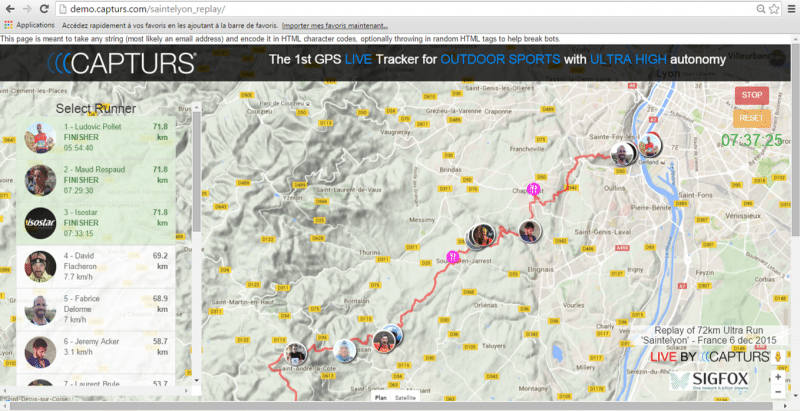Click pink food checkpoint marker near Soucieu-en-Jarrest
Screen dimensions: 800x411
[453, 256]
